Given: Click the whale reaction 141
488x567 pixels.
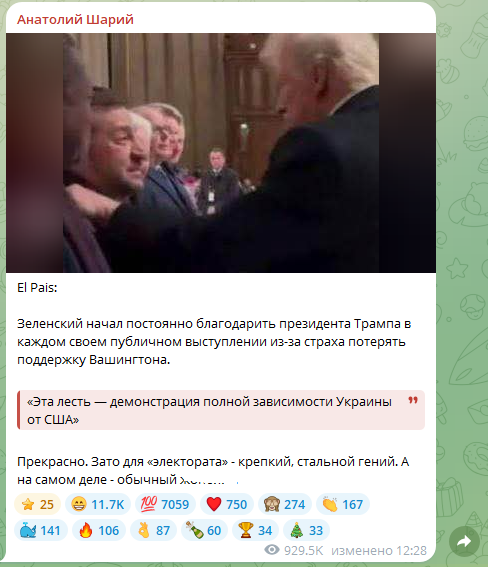Looking at the screenshot, I should pyautogui.click(x=41, y=530).
